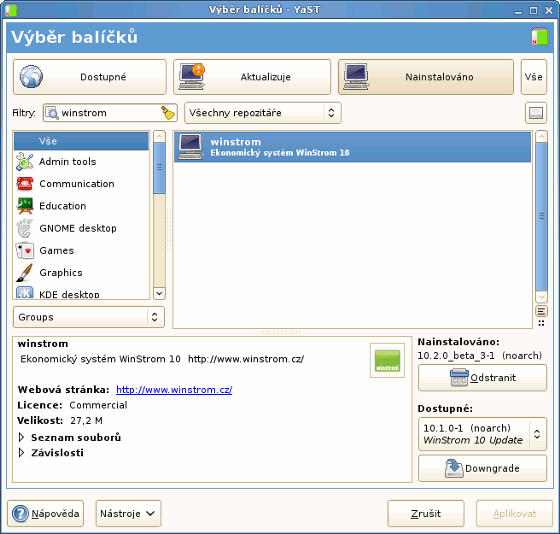Click package list scroll up arrow
The width and height of the screenshot is (560, 534).
(541, 137)
